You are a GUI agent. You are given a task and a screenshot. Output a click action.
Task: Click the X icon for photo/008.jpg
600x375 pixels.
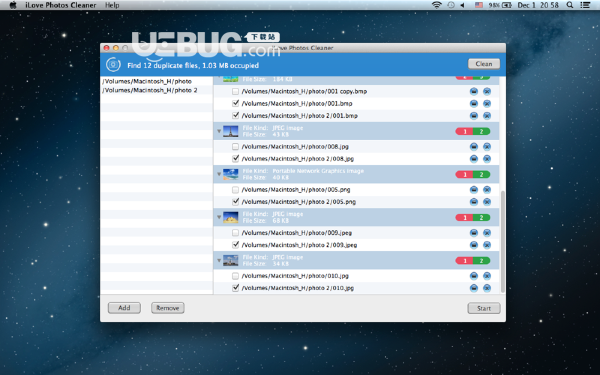(x=487, y=147)
